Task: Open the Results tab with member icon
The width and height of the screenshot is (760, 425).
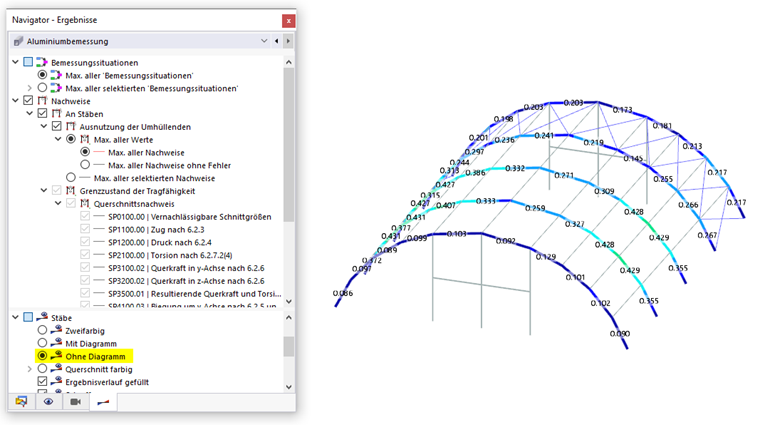Action: tap(103, 402)
